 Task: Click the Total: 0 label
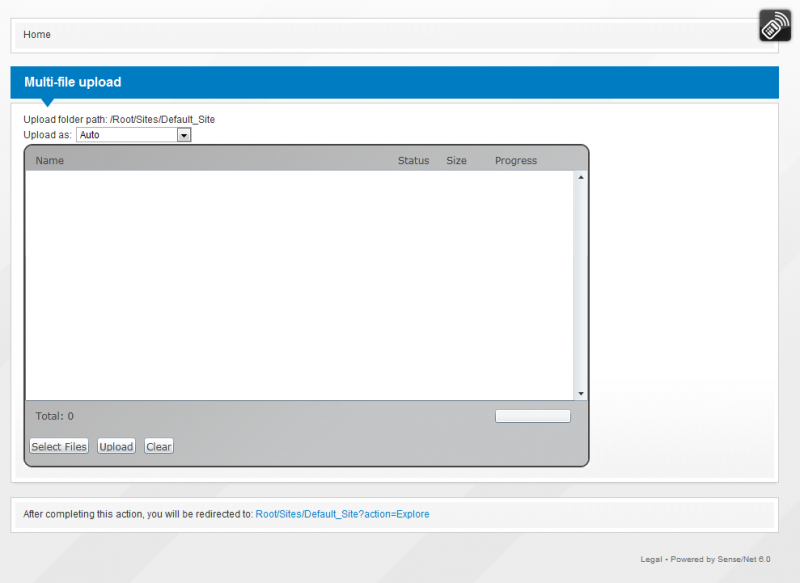(x=55, y=416)
